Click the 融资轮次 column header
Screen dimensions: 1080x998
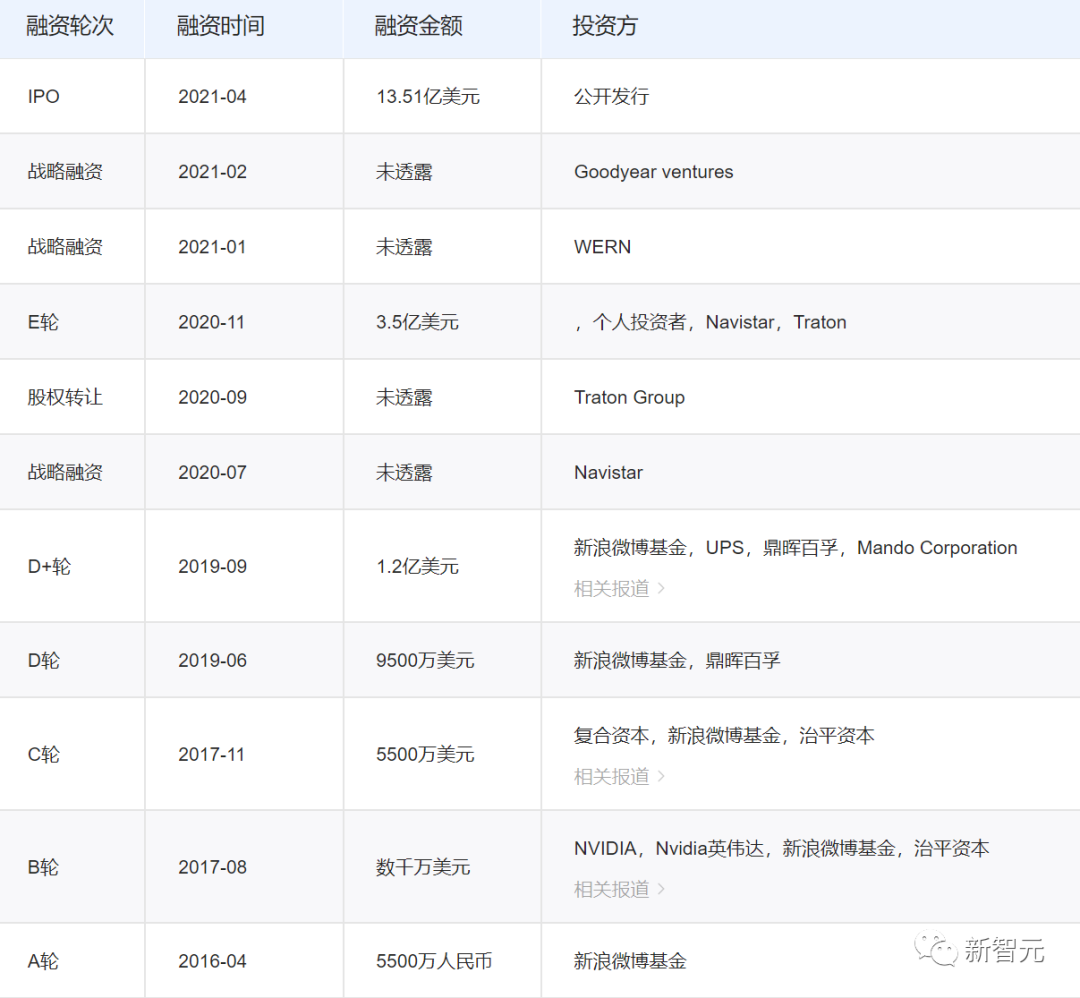pos(70,26)
